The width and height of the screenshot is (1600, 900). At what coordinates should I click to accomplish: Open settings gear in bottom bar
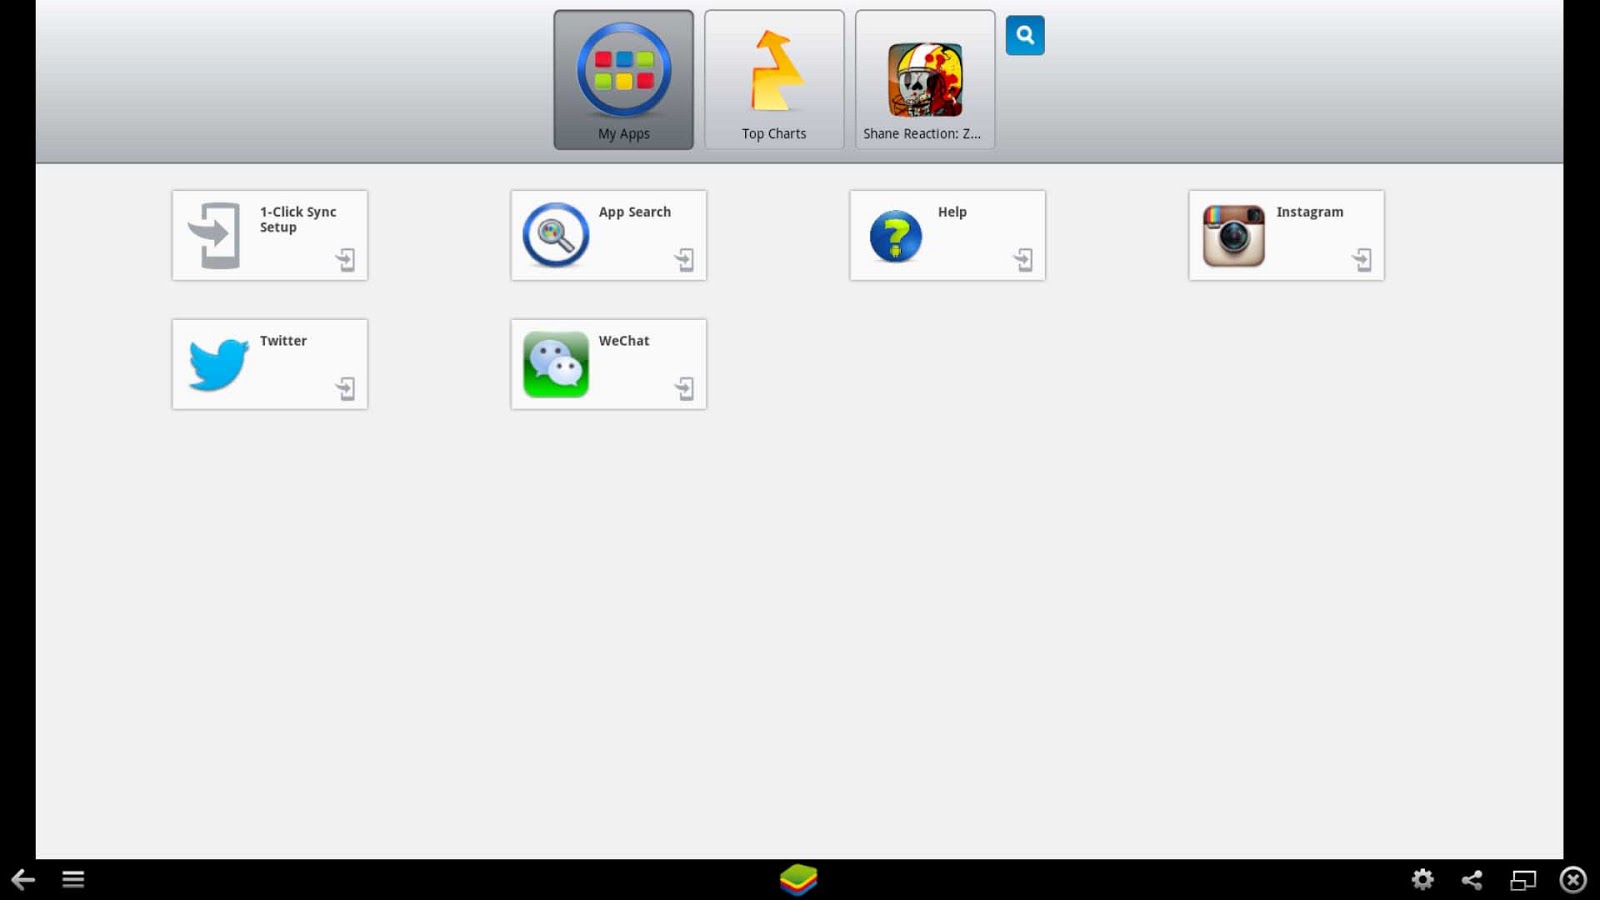1423,879
